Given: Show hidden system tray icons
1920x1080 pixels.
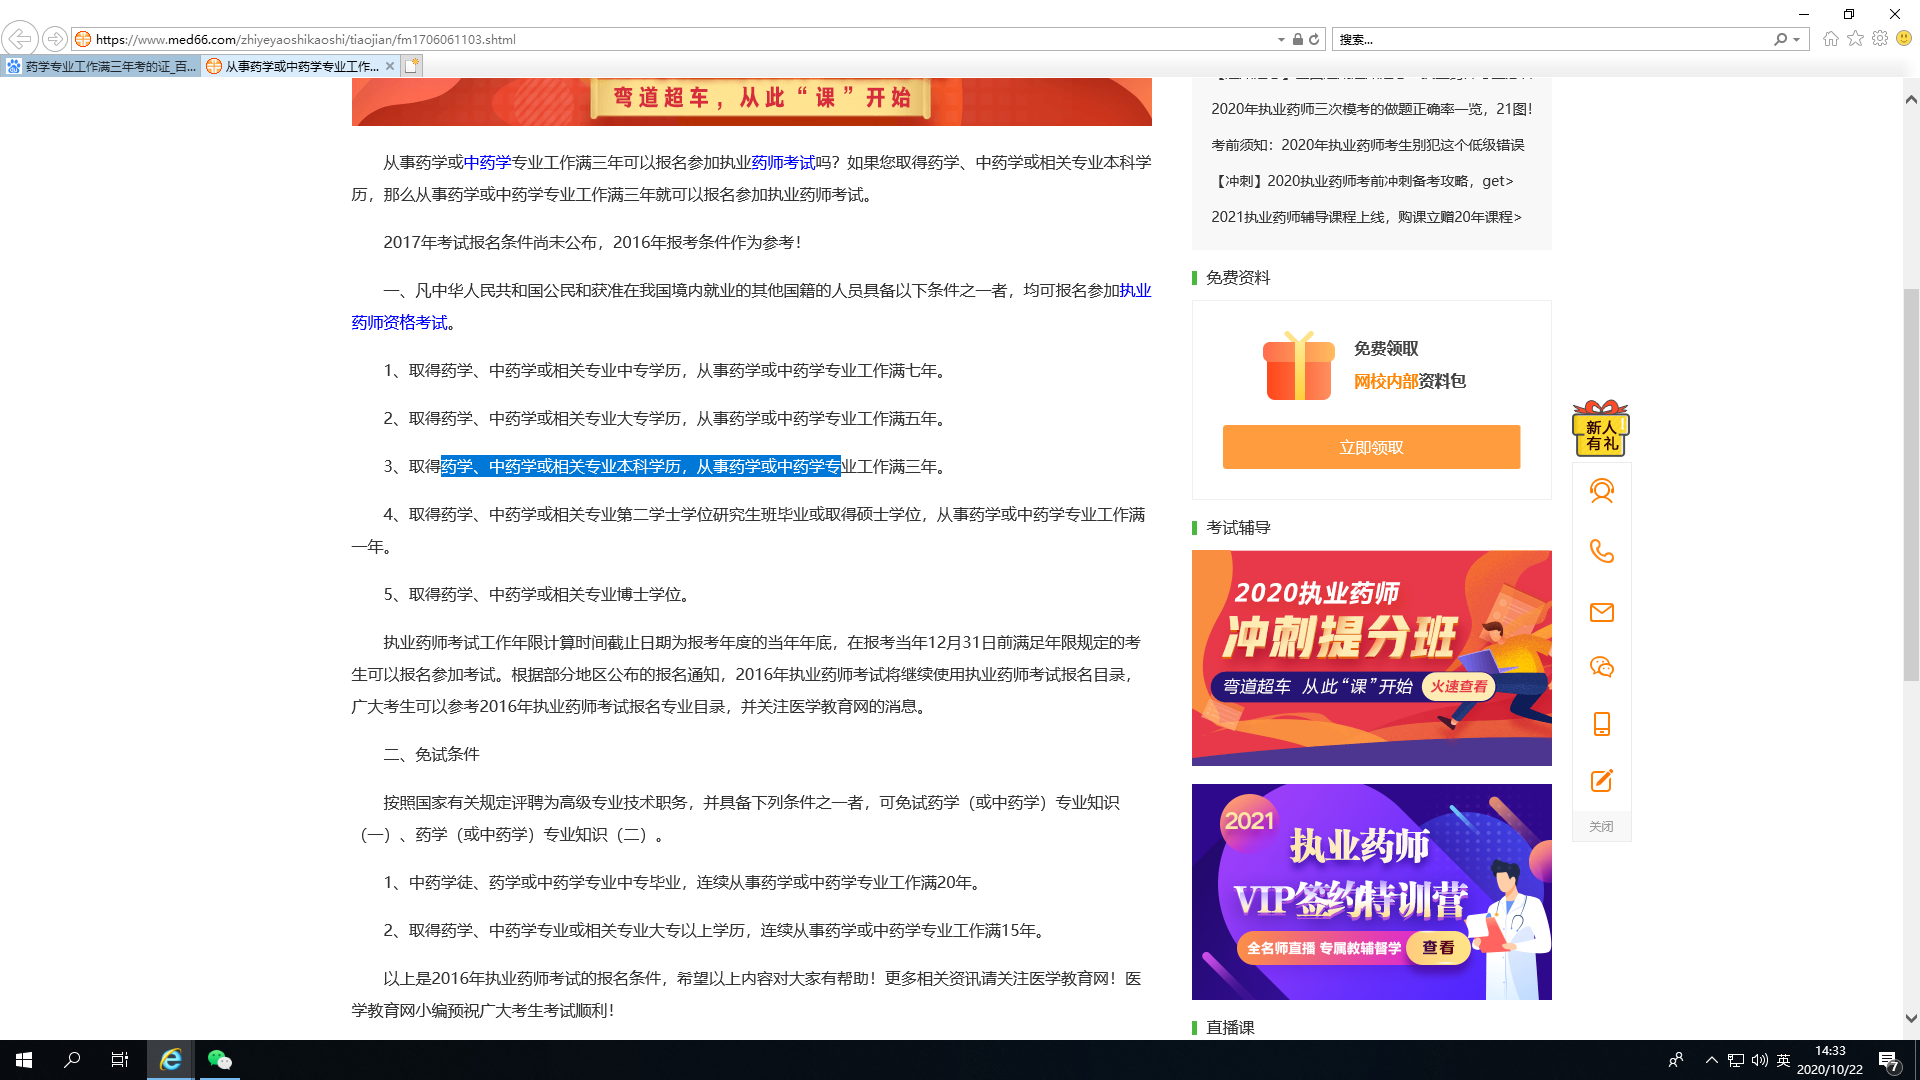Looking at the screenshot, I should [1711, 1060].
